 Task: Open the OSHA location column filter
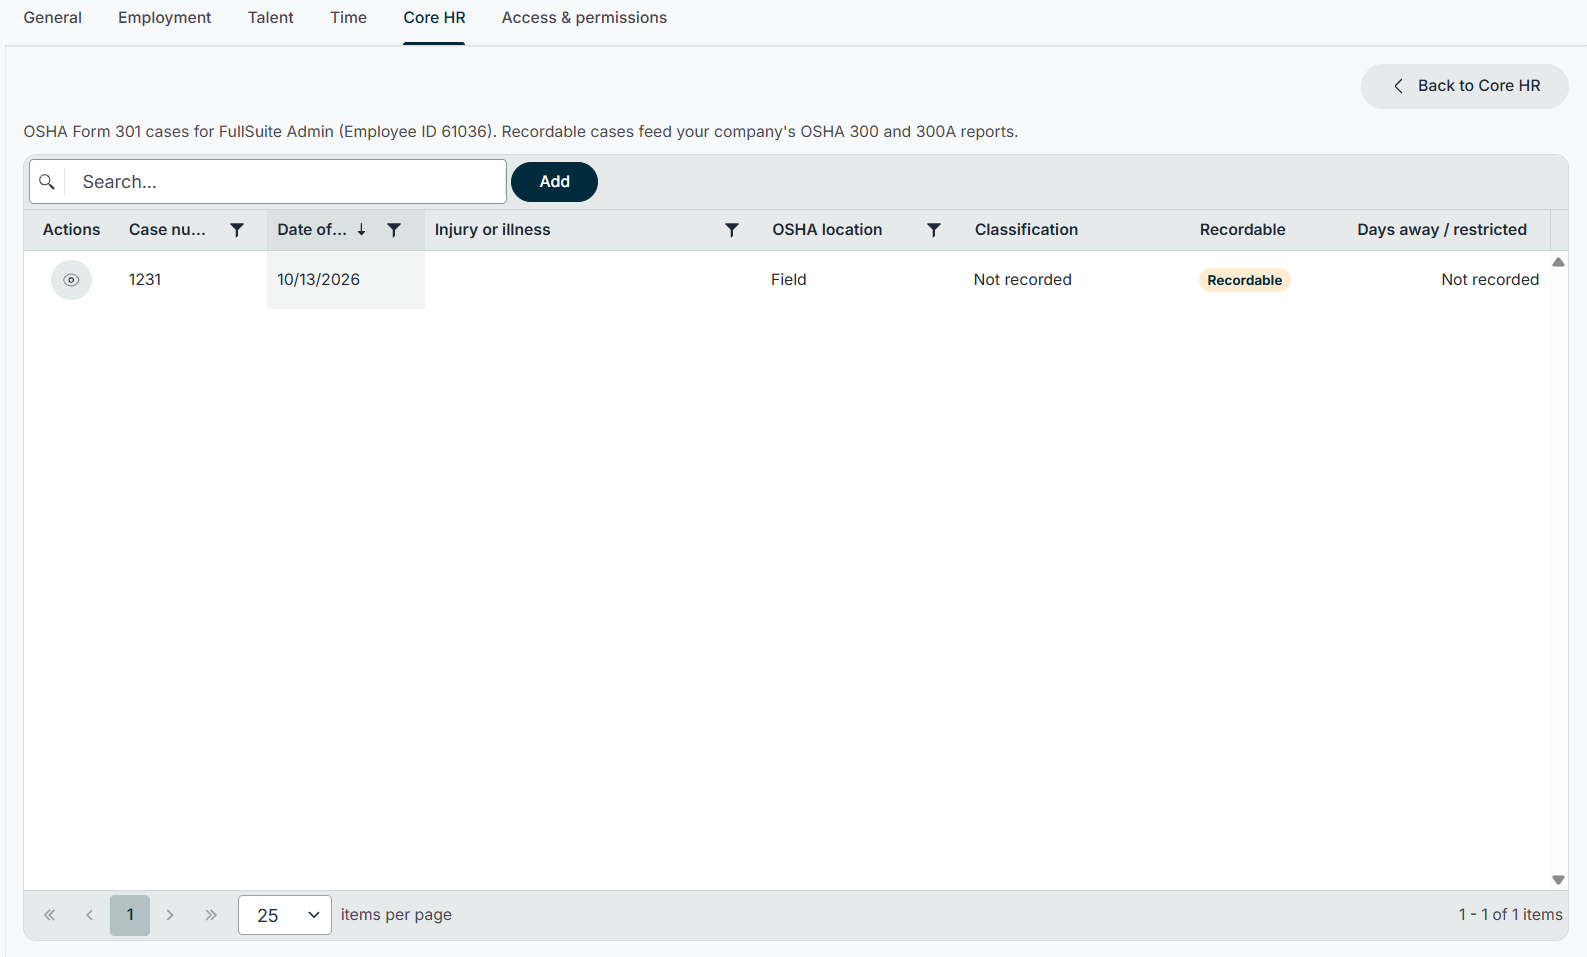[x=934, y=230]
